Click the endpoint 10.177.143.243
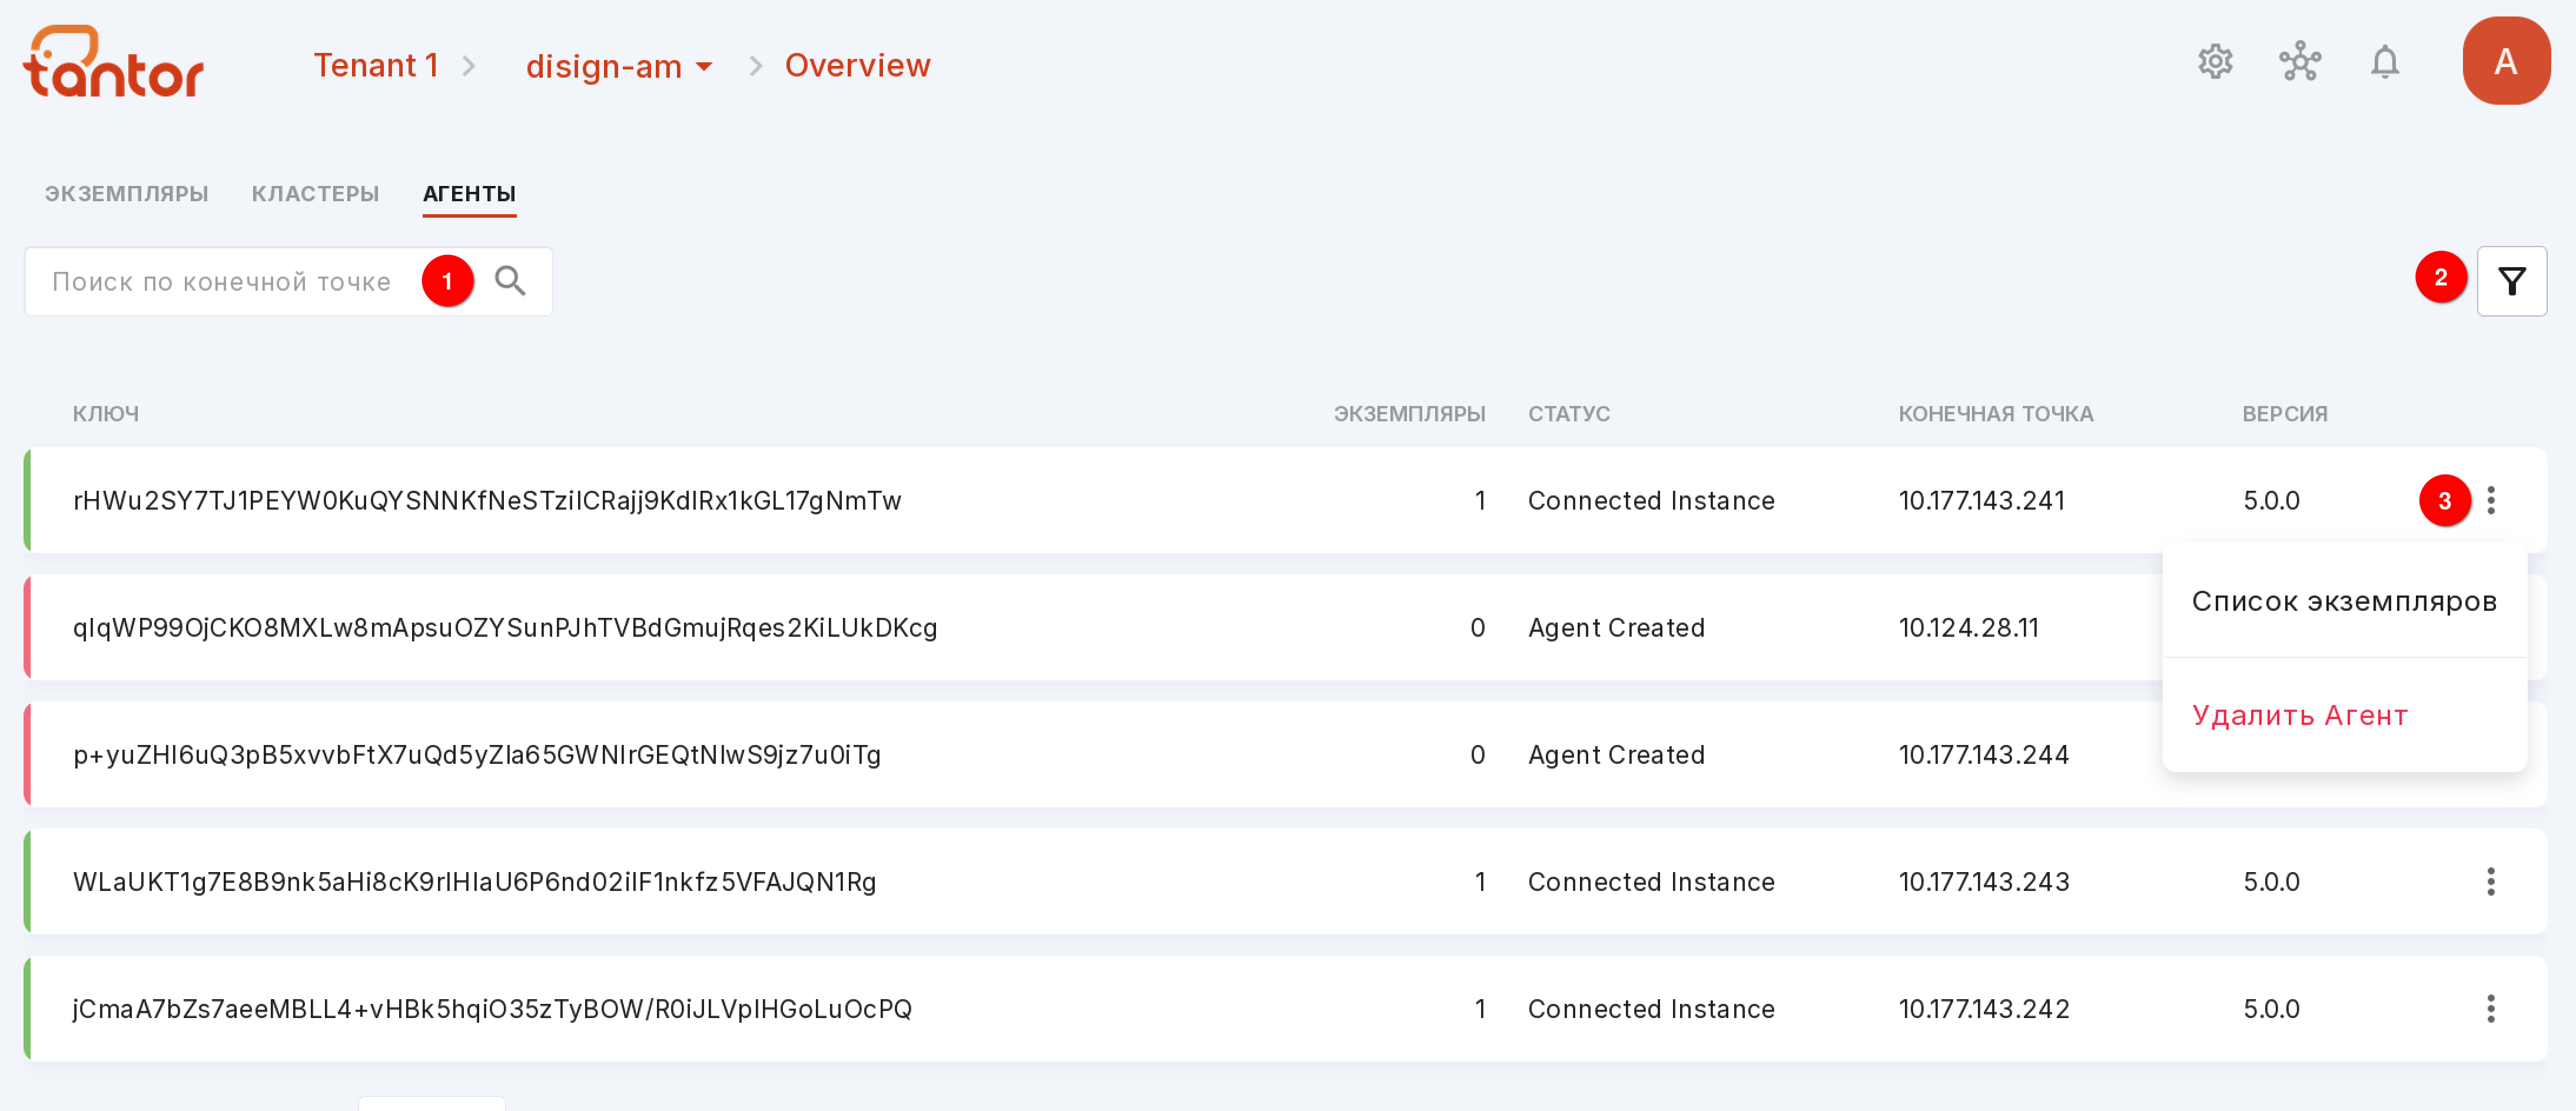 (x=1984, y=881)
